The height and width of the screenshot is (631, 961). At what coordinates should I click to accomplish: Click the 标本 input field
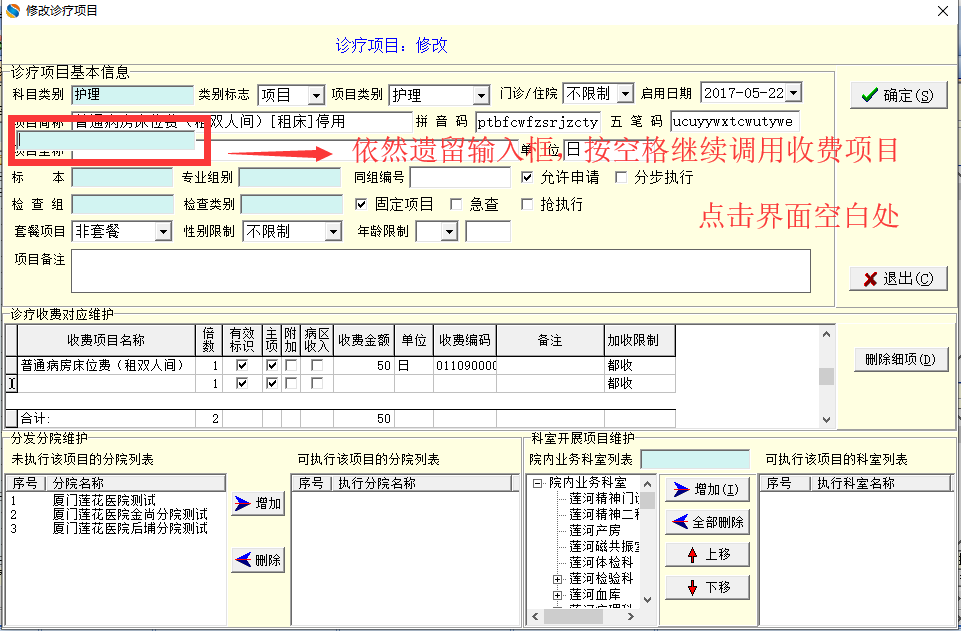pyautogui.click(x=122, y=178)
